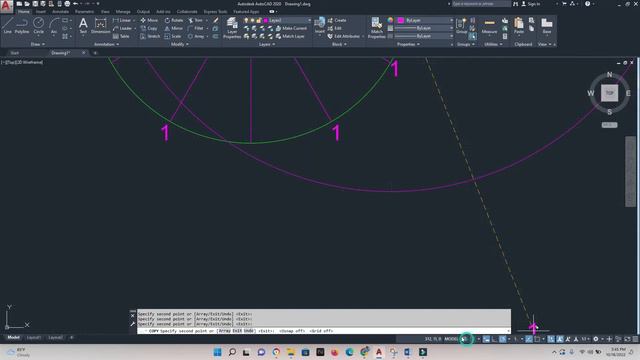Expand the Draw panel
Image resolution: width=640 pixels, height=360 pixels.
(38, 44)
